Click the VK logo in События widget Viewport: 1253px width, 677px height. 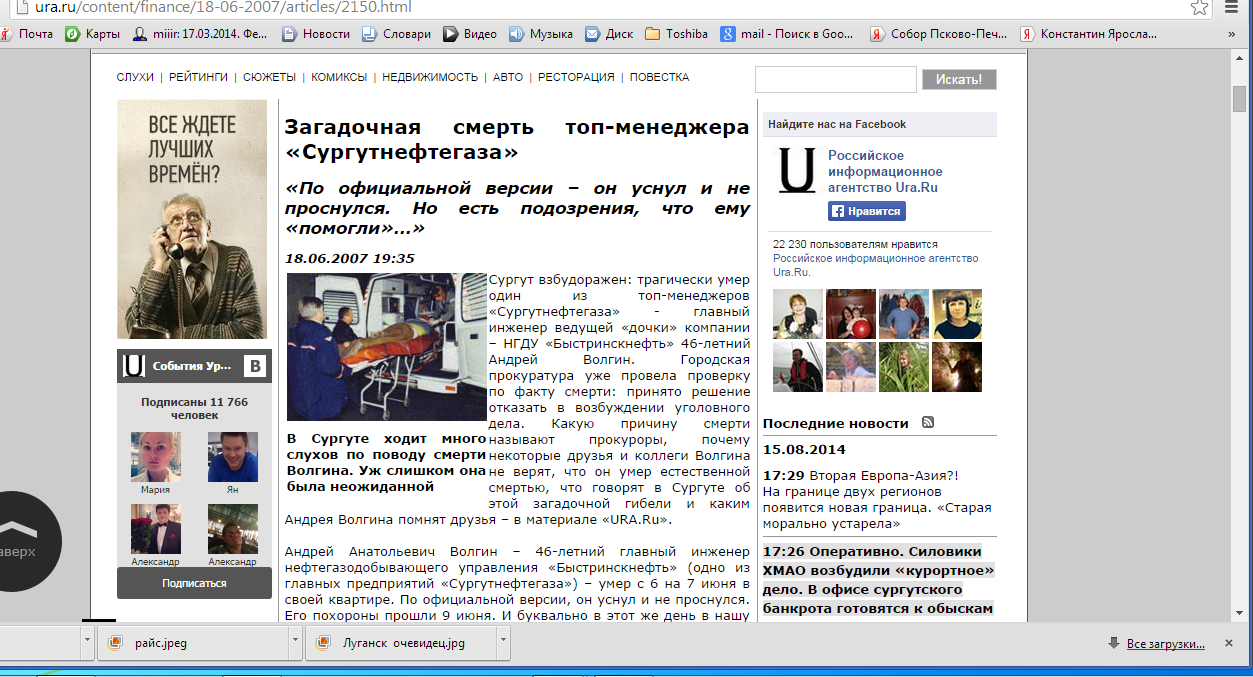pyautogui.click(x=255, y=366)
